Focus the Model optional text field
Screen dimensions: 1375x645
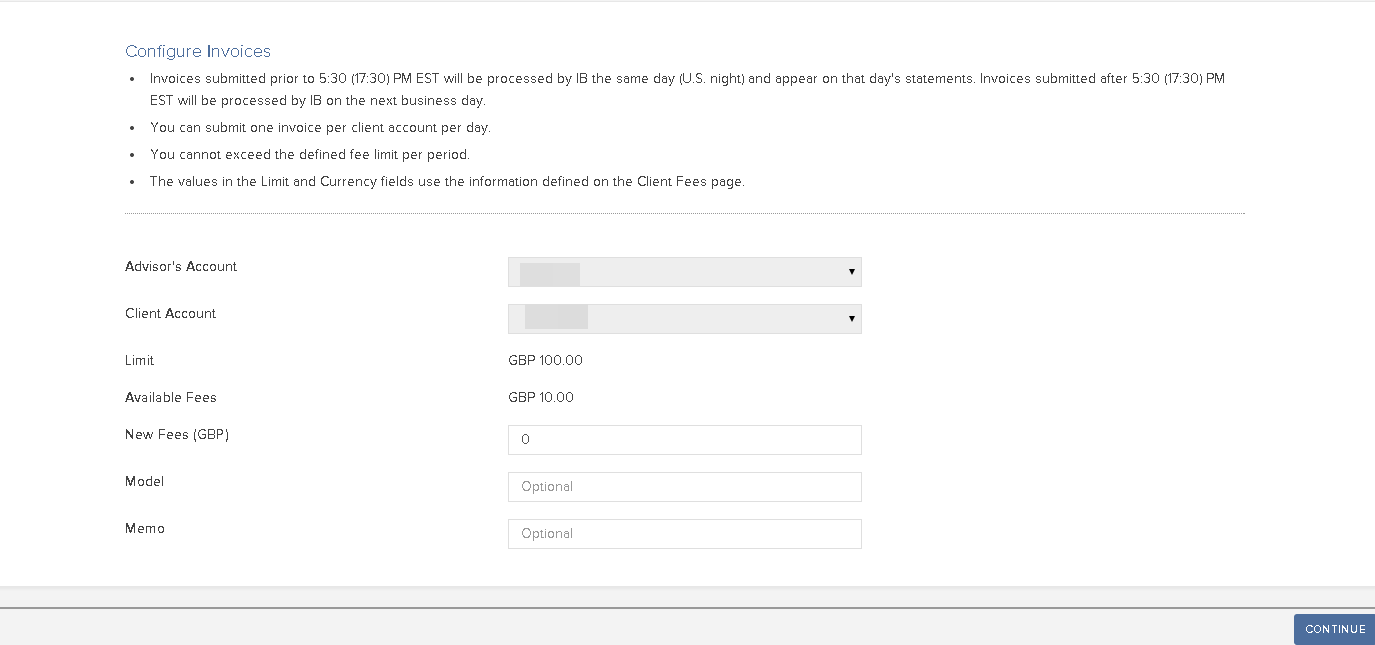tap(684, 487)
